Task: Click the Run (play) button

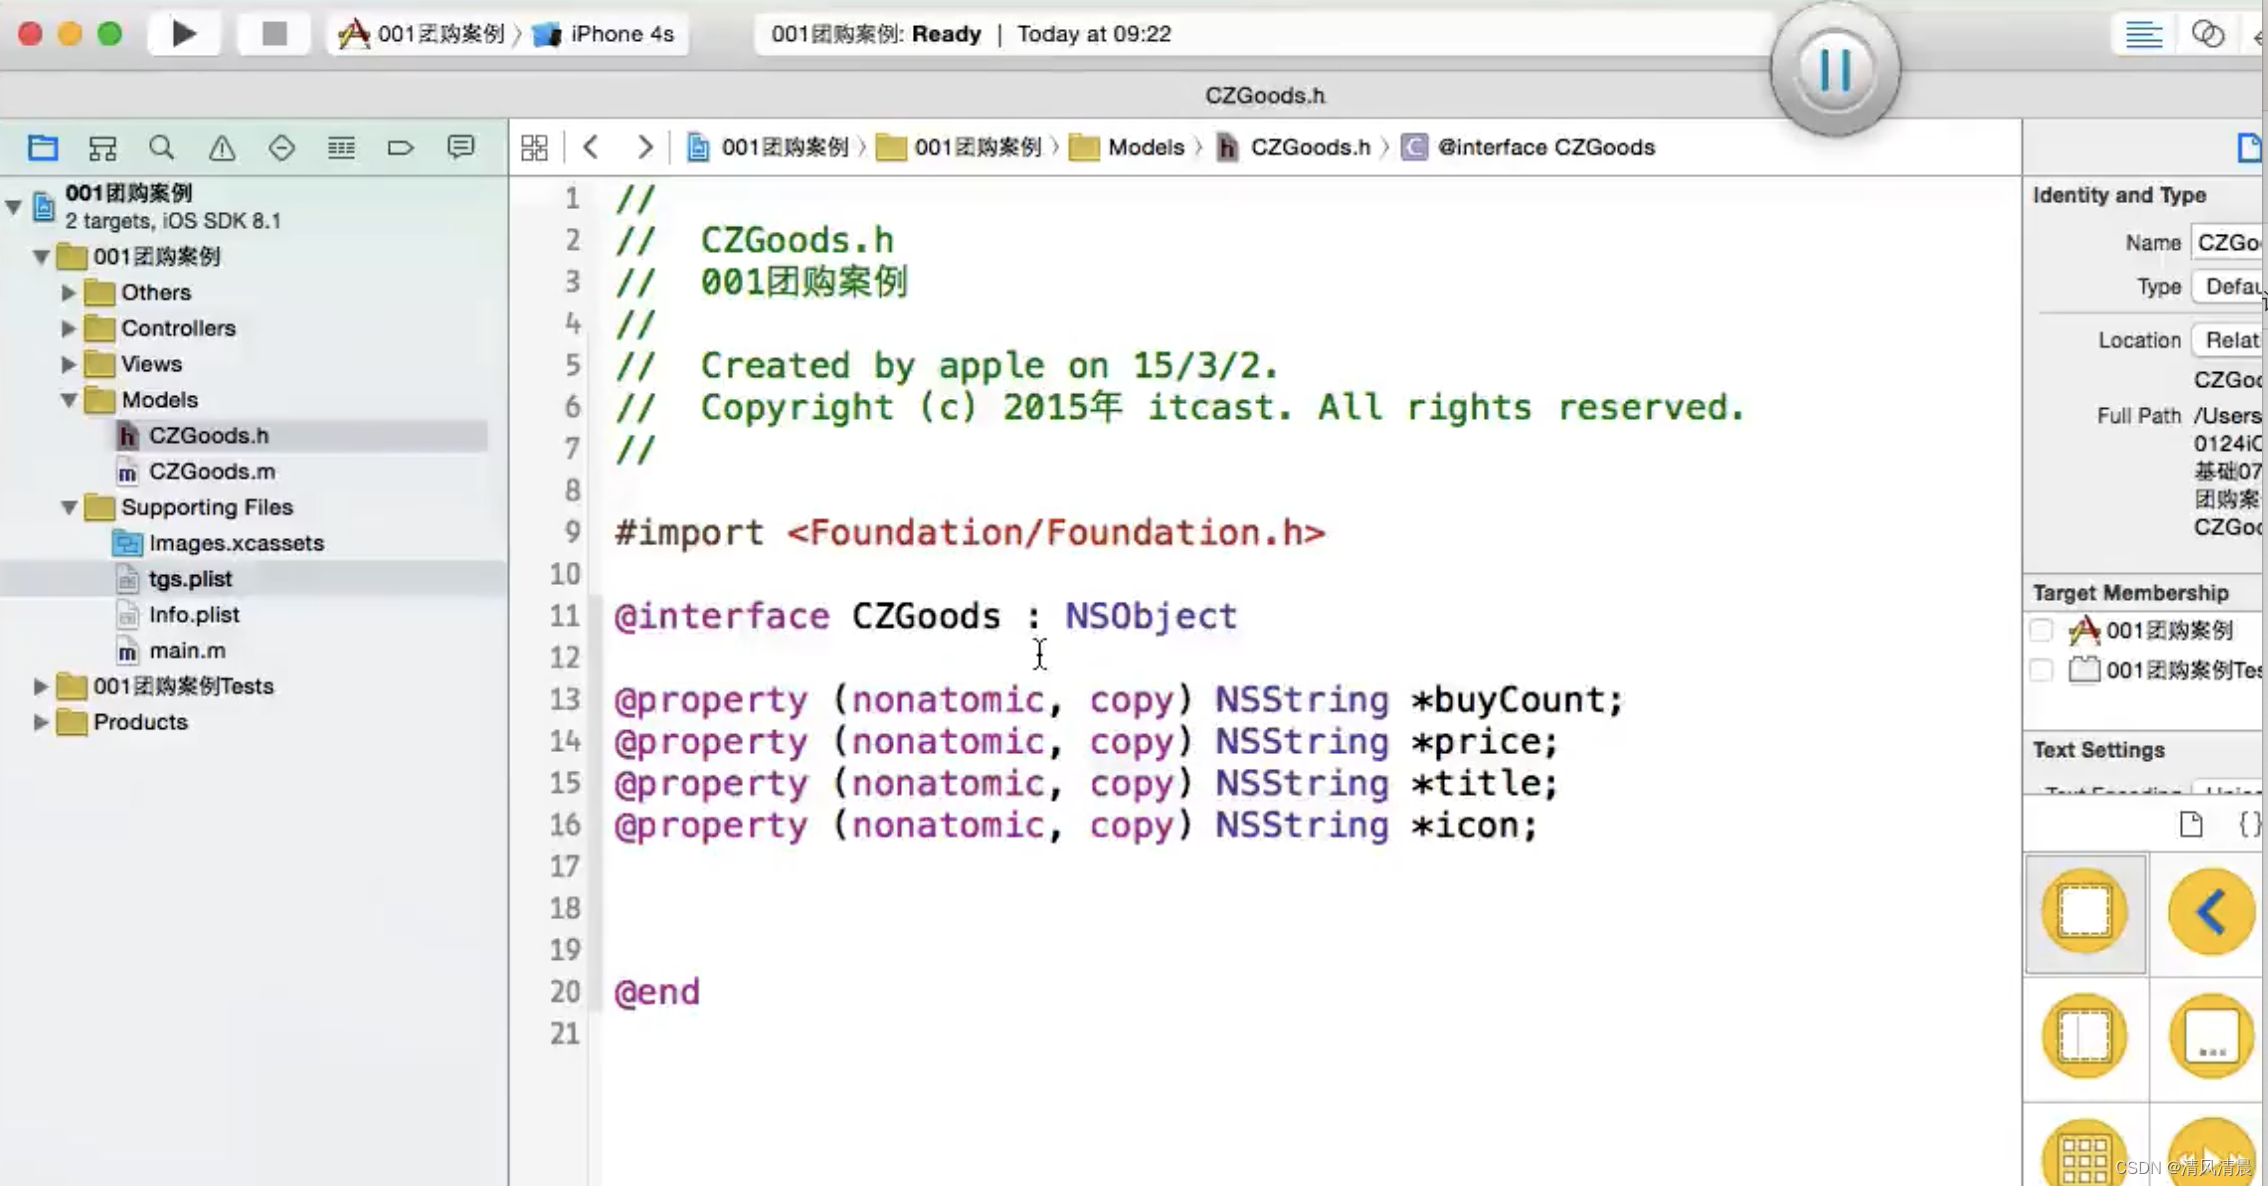Action: coord(183,34)
